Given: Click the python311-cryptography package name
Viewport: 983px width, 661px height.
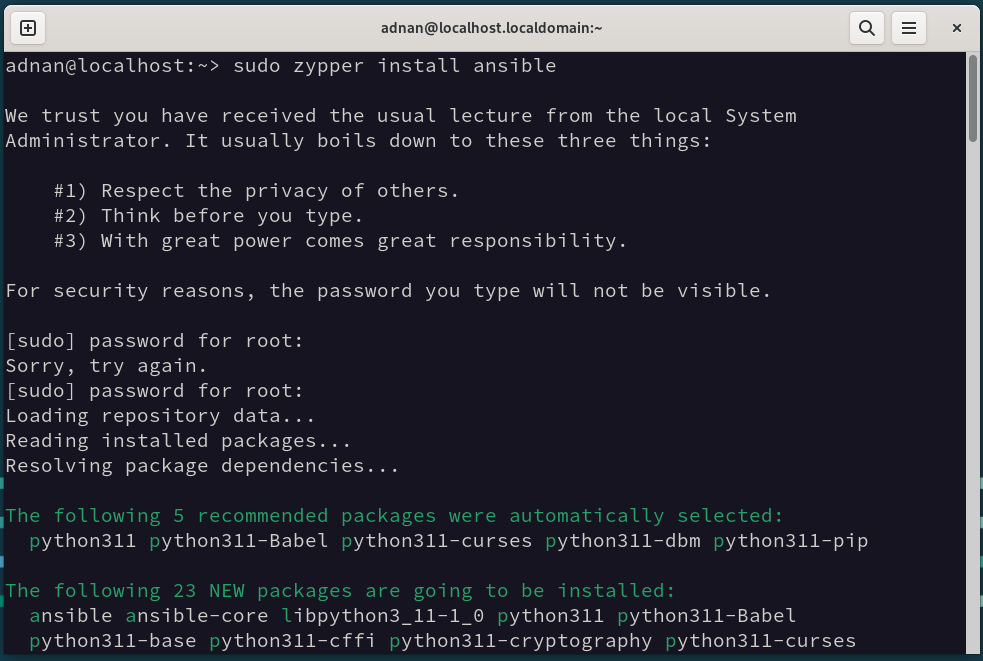Looking at the screenshot, I should click(520, 641).
